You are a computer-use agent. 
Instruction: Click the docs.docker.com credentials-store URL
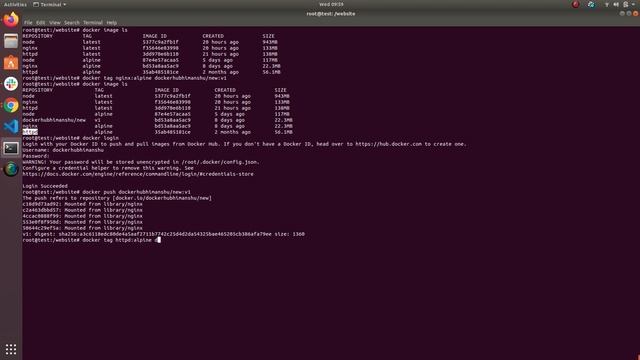coord(138,174)
